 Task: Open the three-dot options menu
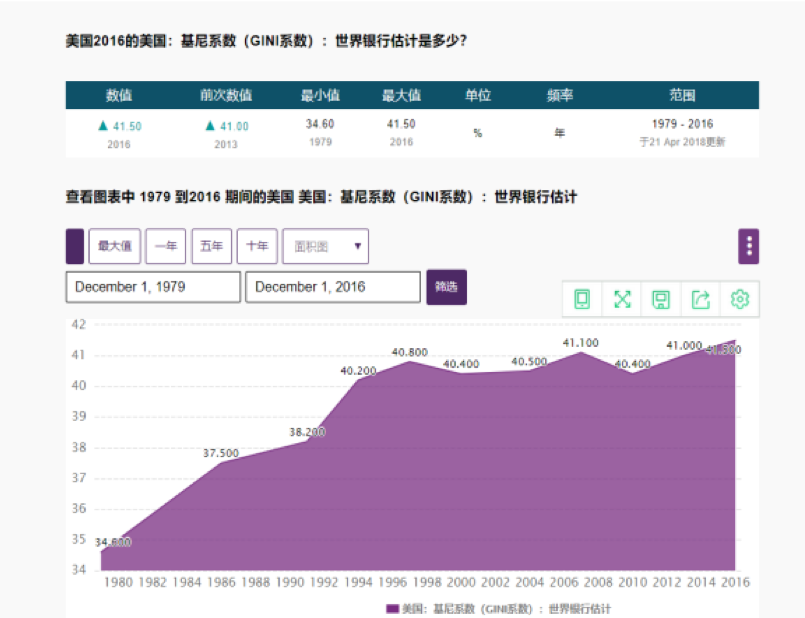[x=749, y=246]
